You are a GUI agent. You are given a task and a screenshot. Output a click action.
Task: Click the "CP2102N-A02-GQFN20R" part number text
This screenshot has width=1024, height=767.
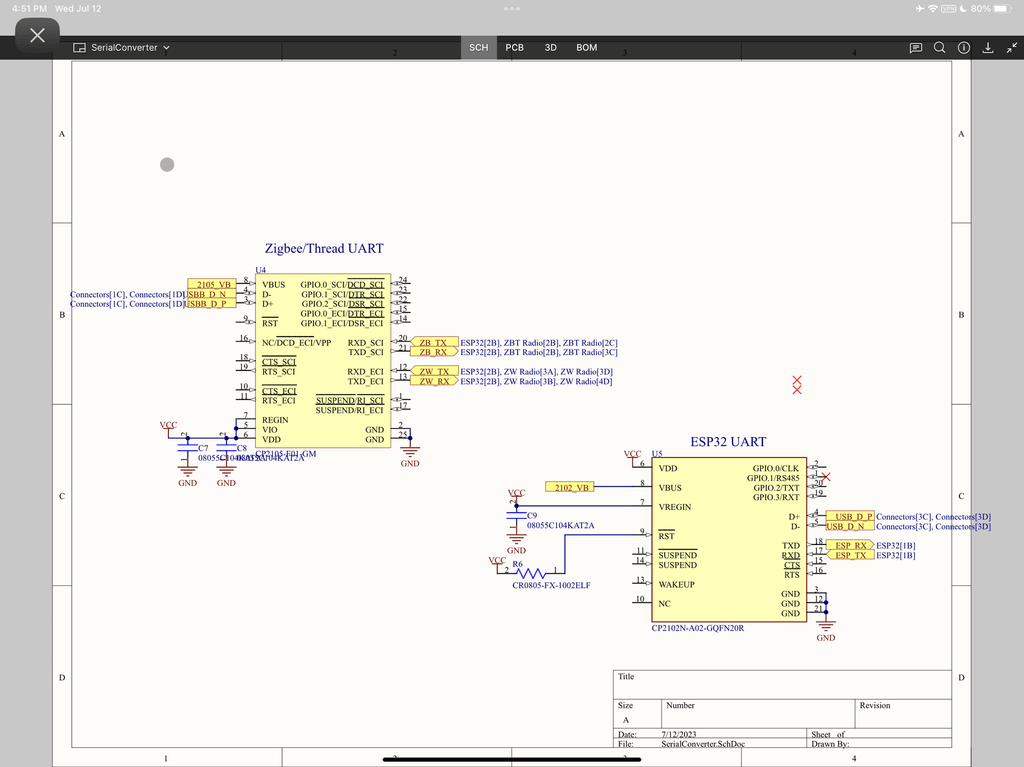(x=697, y=628)
